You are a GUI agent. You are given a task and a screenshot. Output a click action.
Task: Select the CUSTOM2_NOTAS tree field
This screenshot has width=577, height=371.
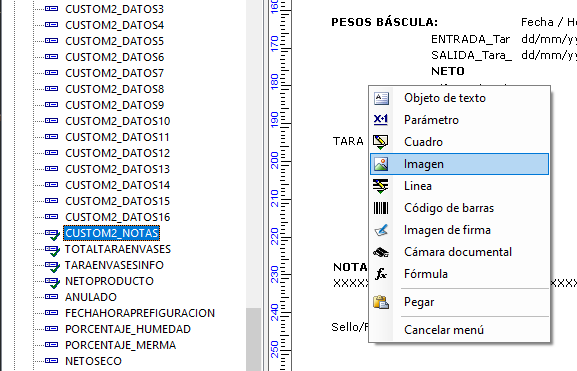(111, 233)
